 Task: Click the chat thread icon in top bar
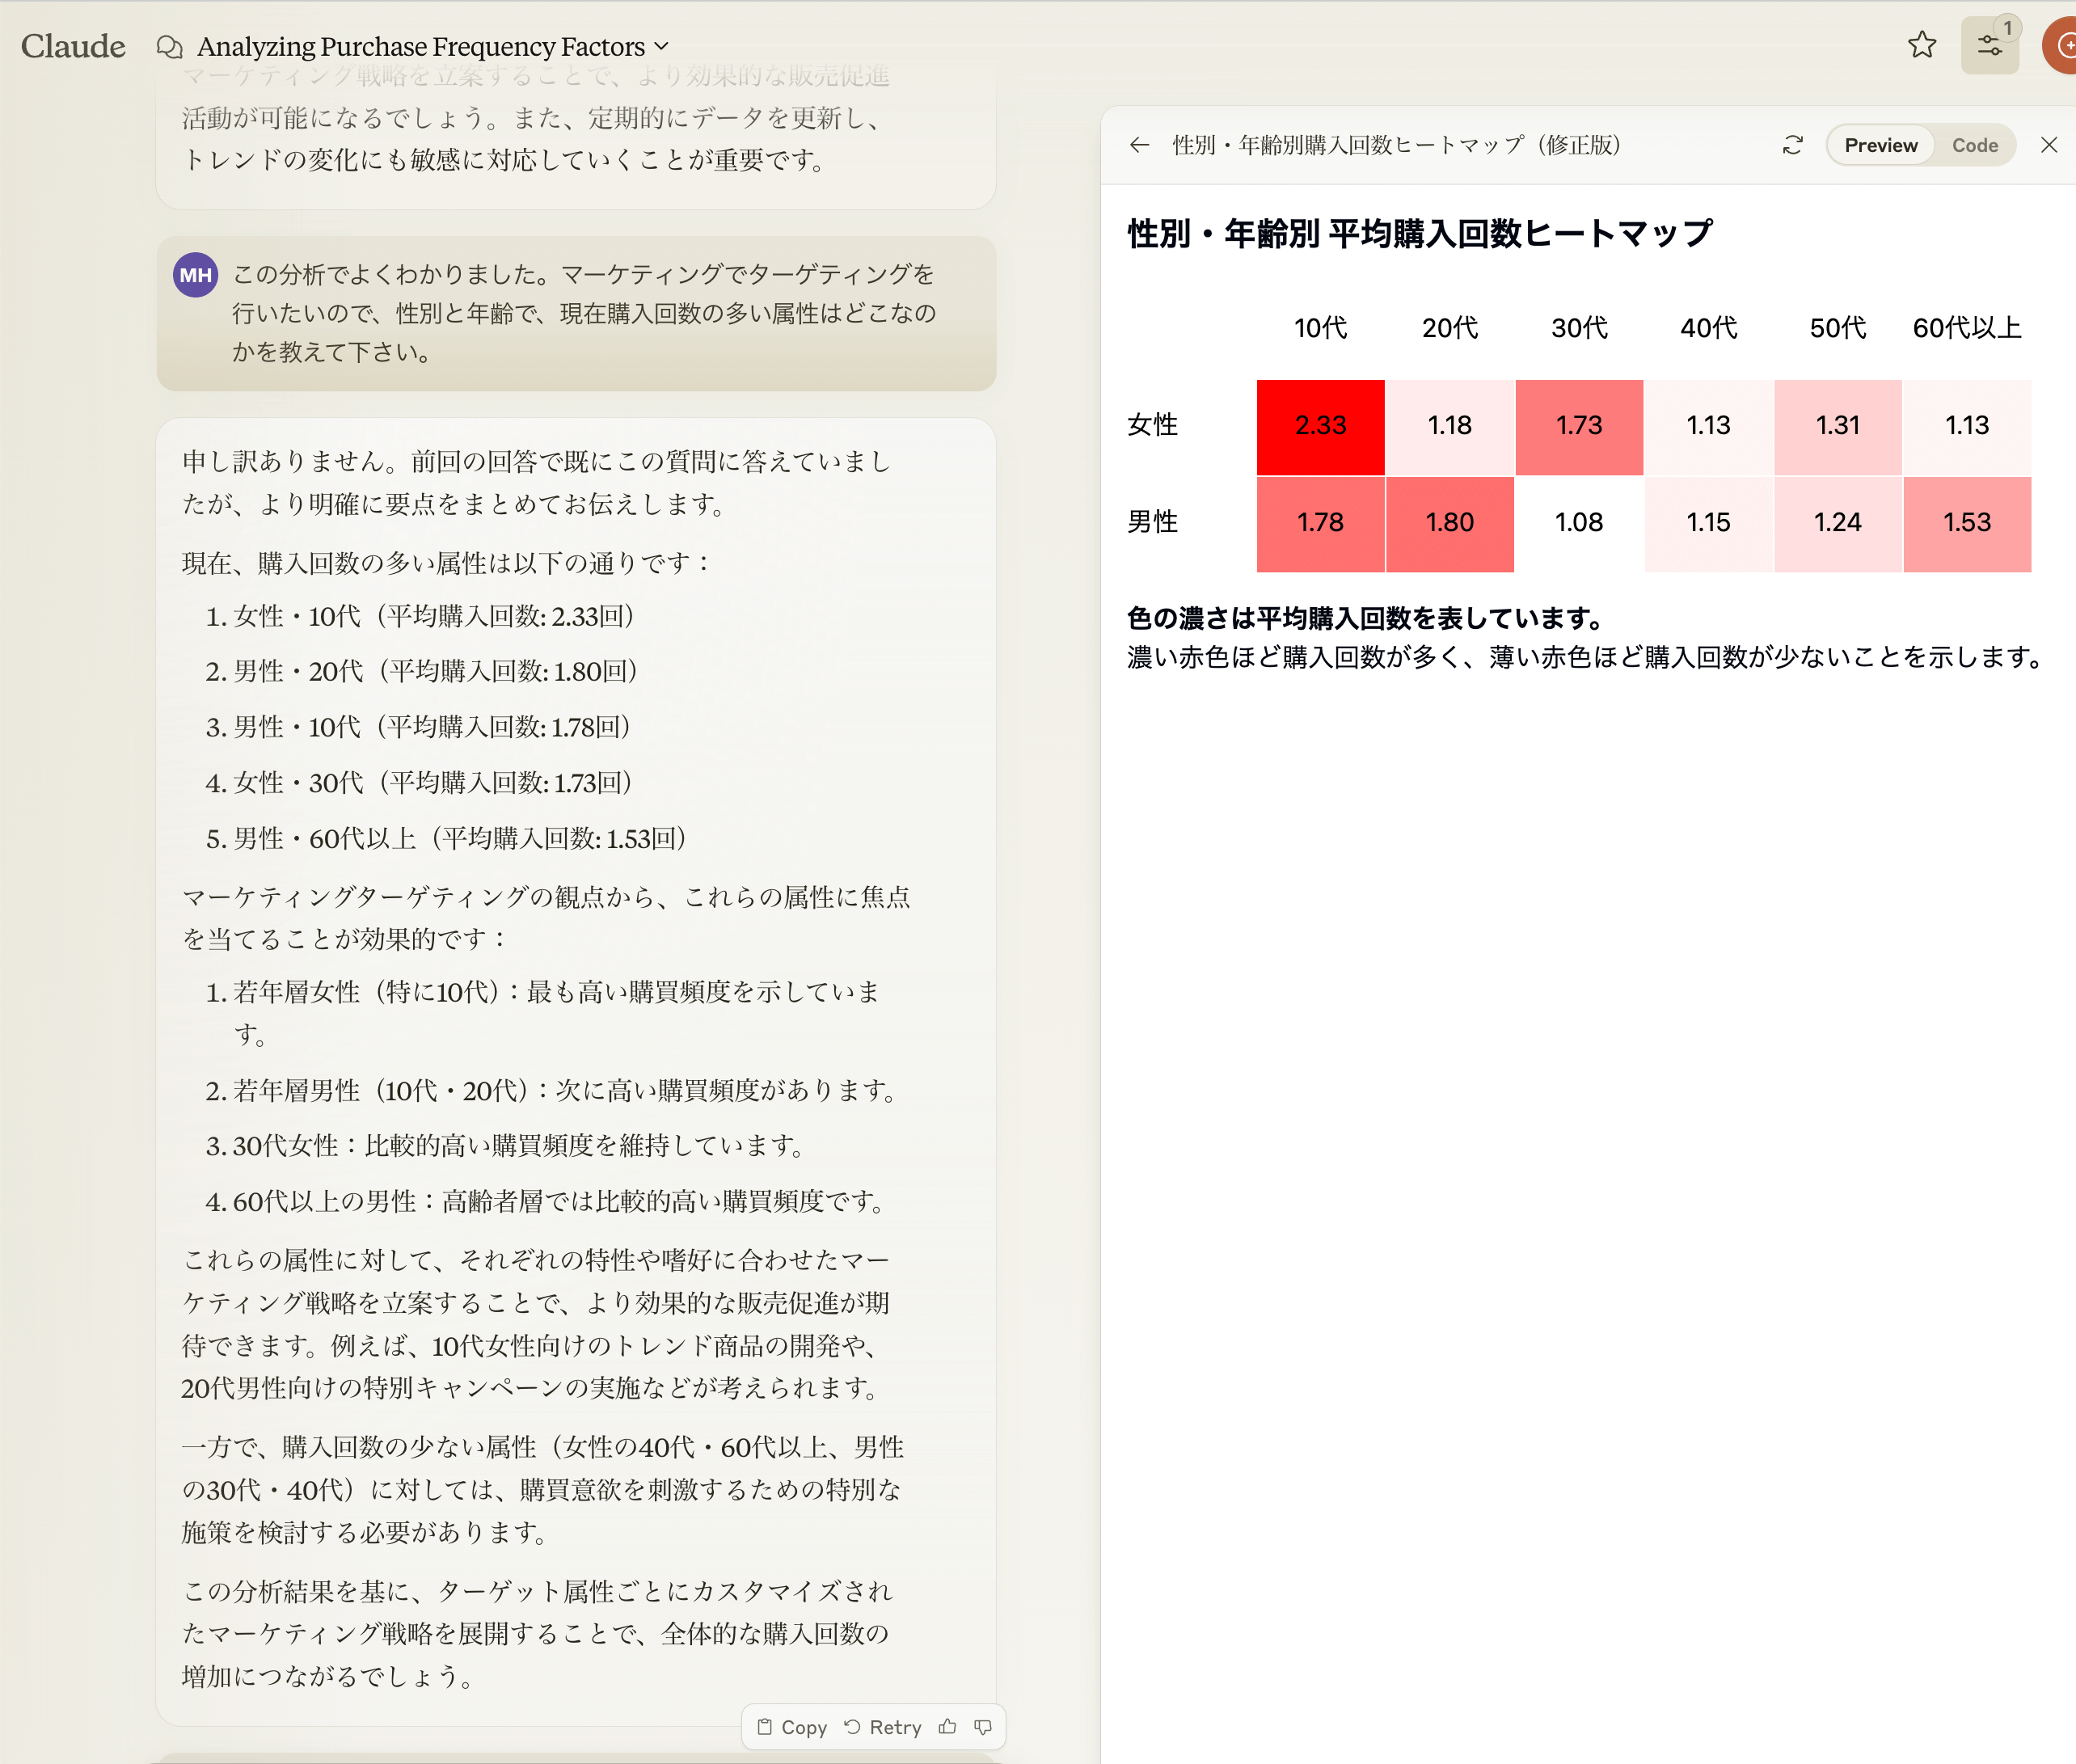pyautogui.click(x=171, y=47)
